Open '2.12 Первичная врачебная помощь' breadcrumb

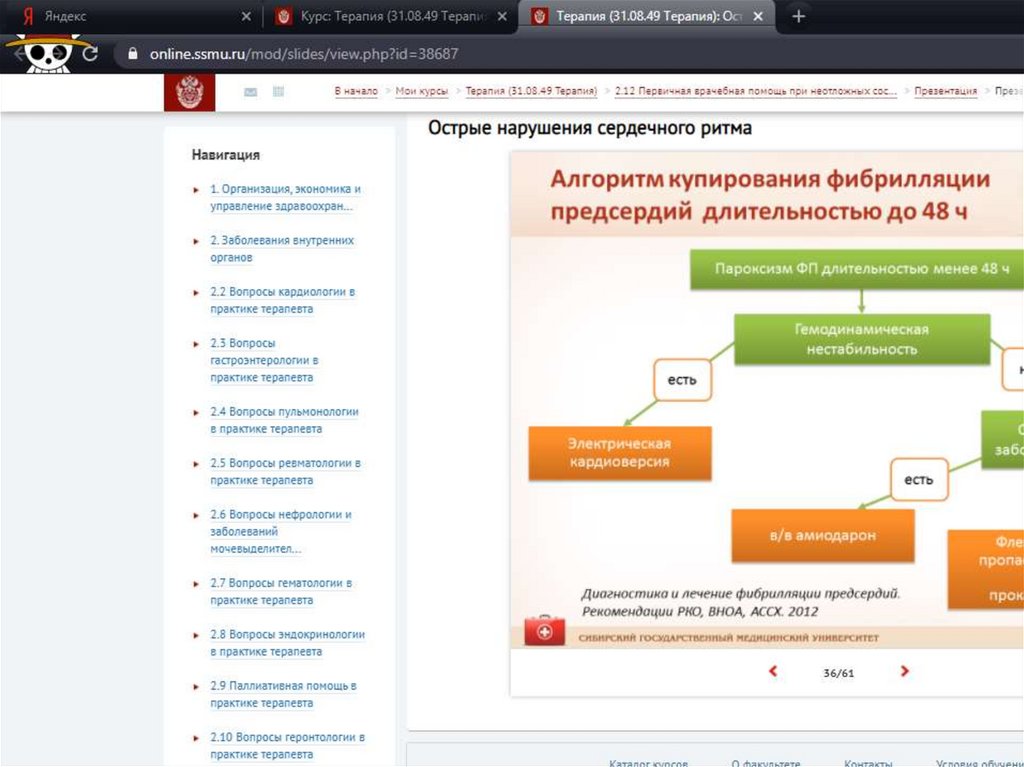pos(756,91)
